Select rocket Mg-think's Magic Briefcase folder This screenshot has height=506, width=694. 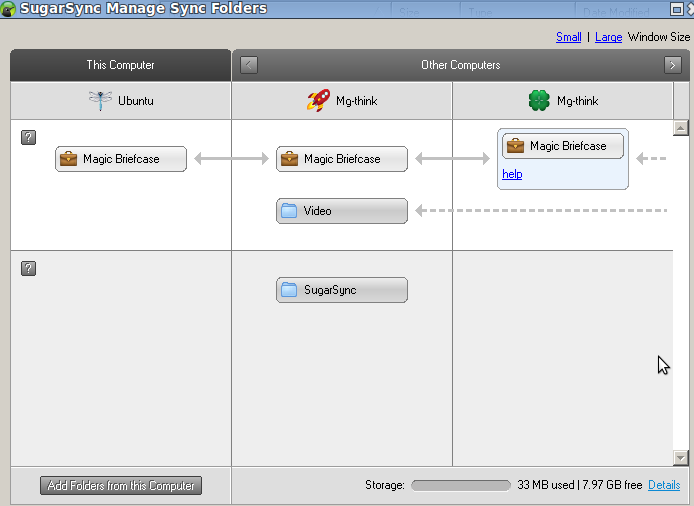[x=342, y=159]
